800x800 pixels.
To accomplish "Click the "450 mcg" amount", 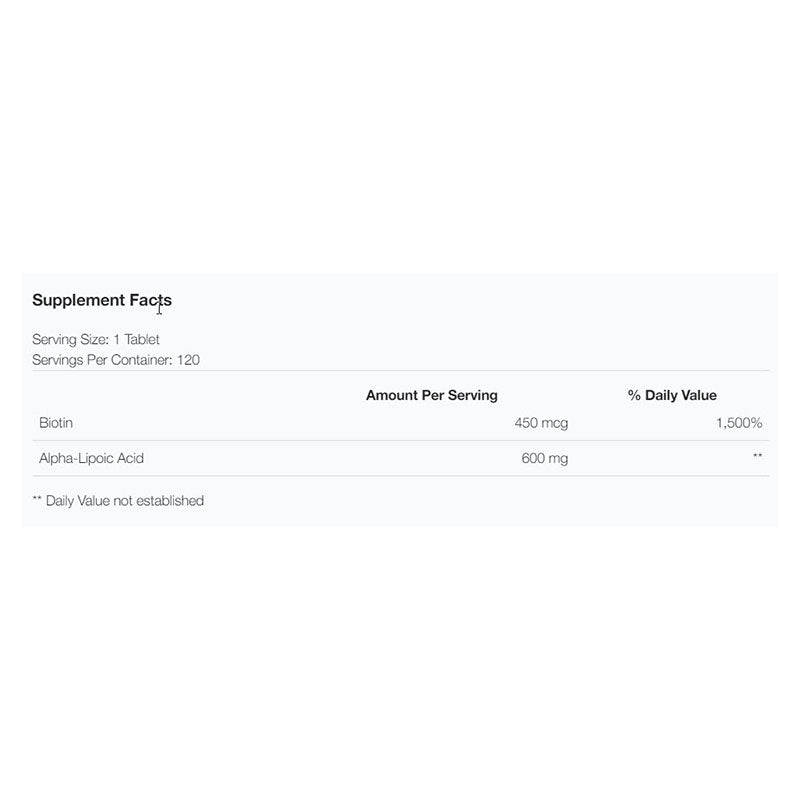I will [541, 423].
